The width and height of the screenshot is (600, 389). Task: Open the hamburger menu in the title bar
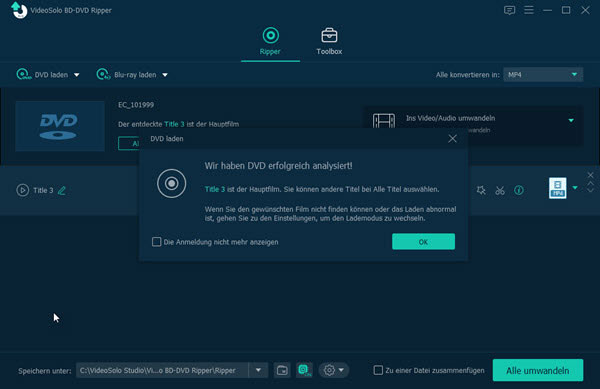coord(529,10)
